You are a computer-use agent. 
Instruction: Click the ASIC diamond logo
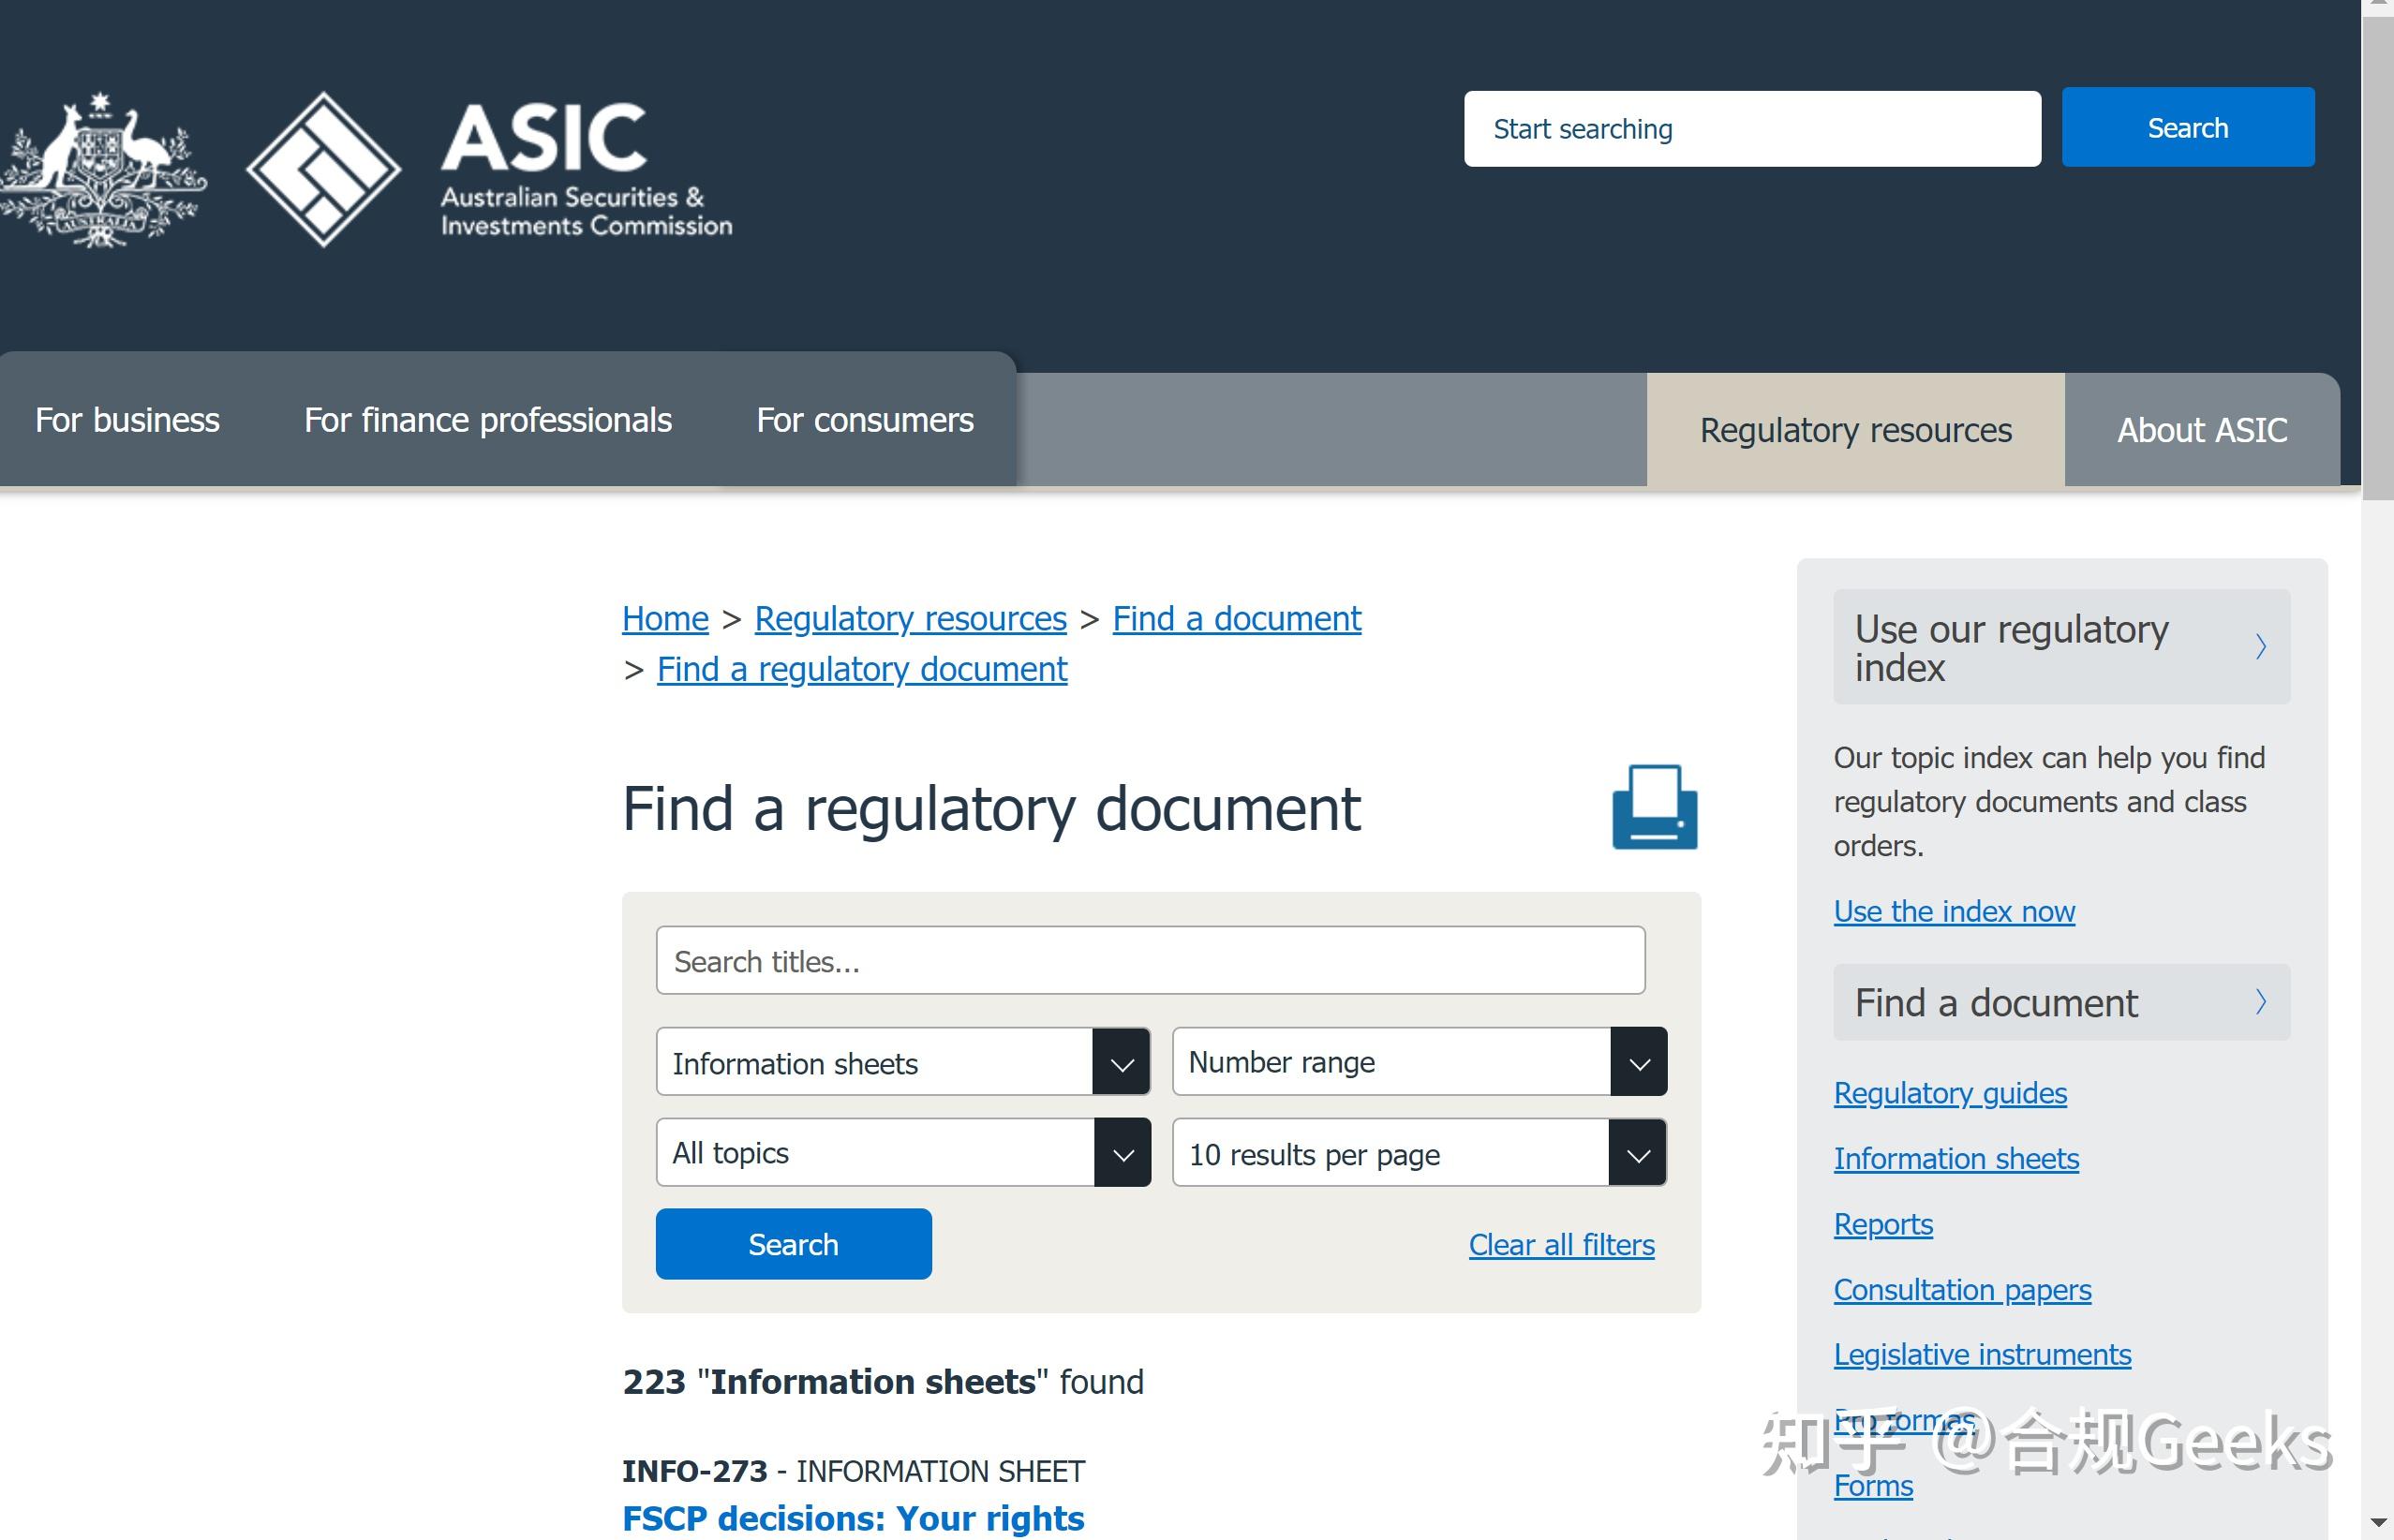tap(323, 169)
